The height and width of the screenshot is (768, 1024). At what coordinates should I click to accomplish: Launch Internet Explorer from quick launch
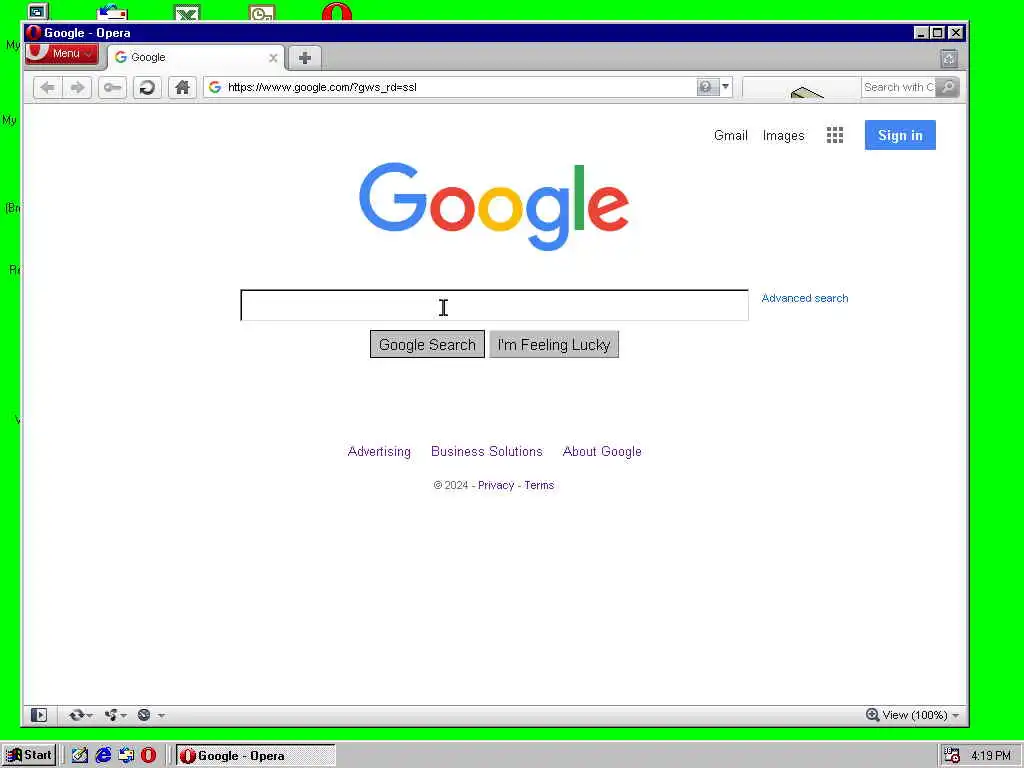pyautogui.click(x=103, y=755)
